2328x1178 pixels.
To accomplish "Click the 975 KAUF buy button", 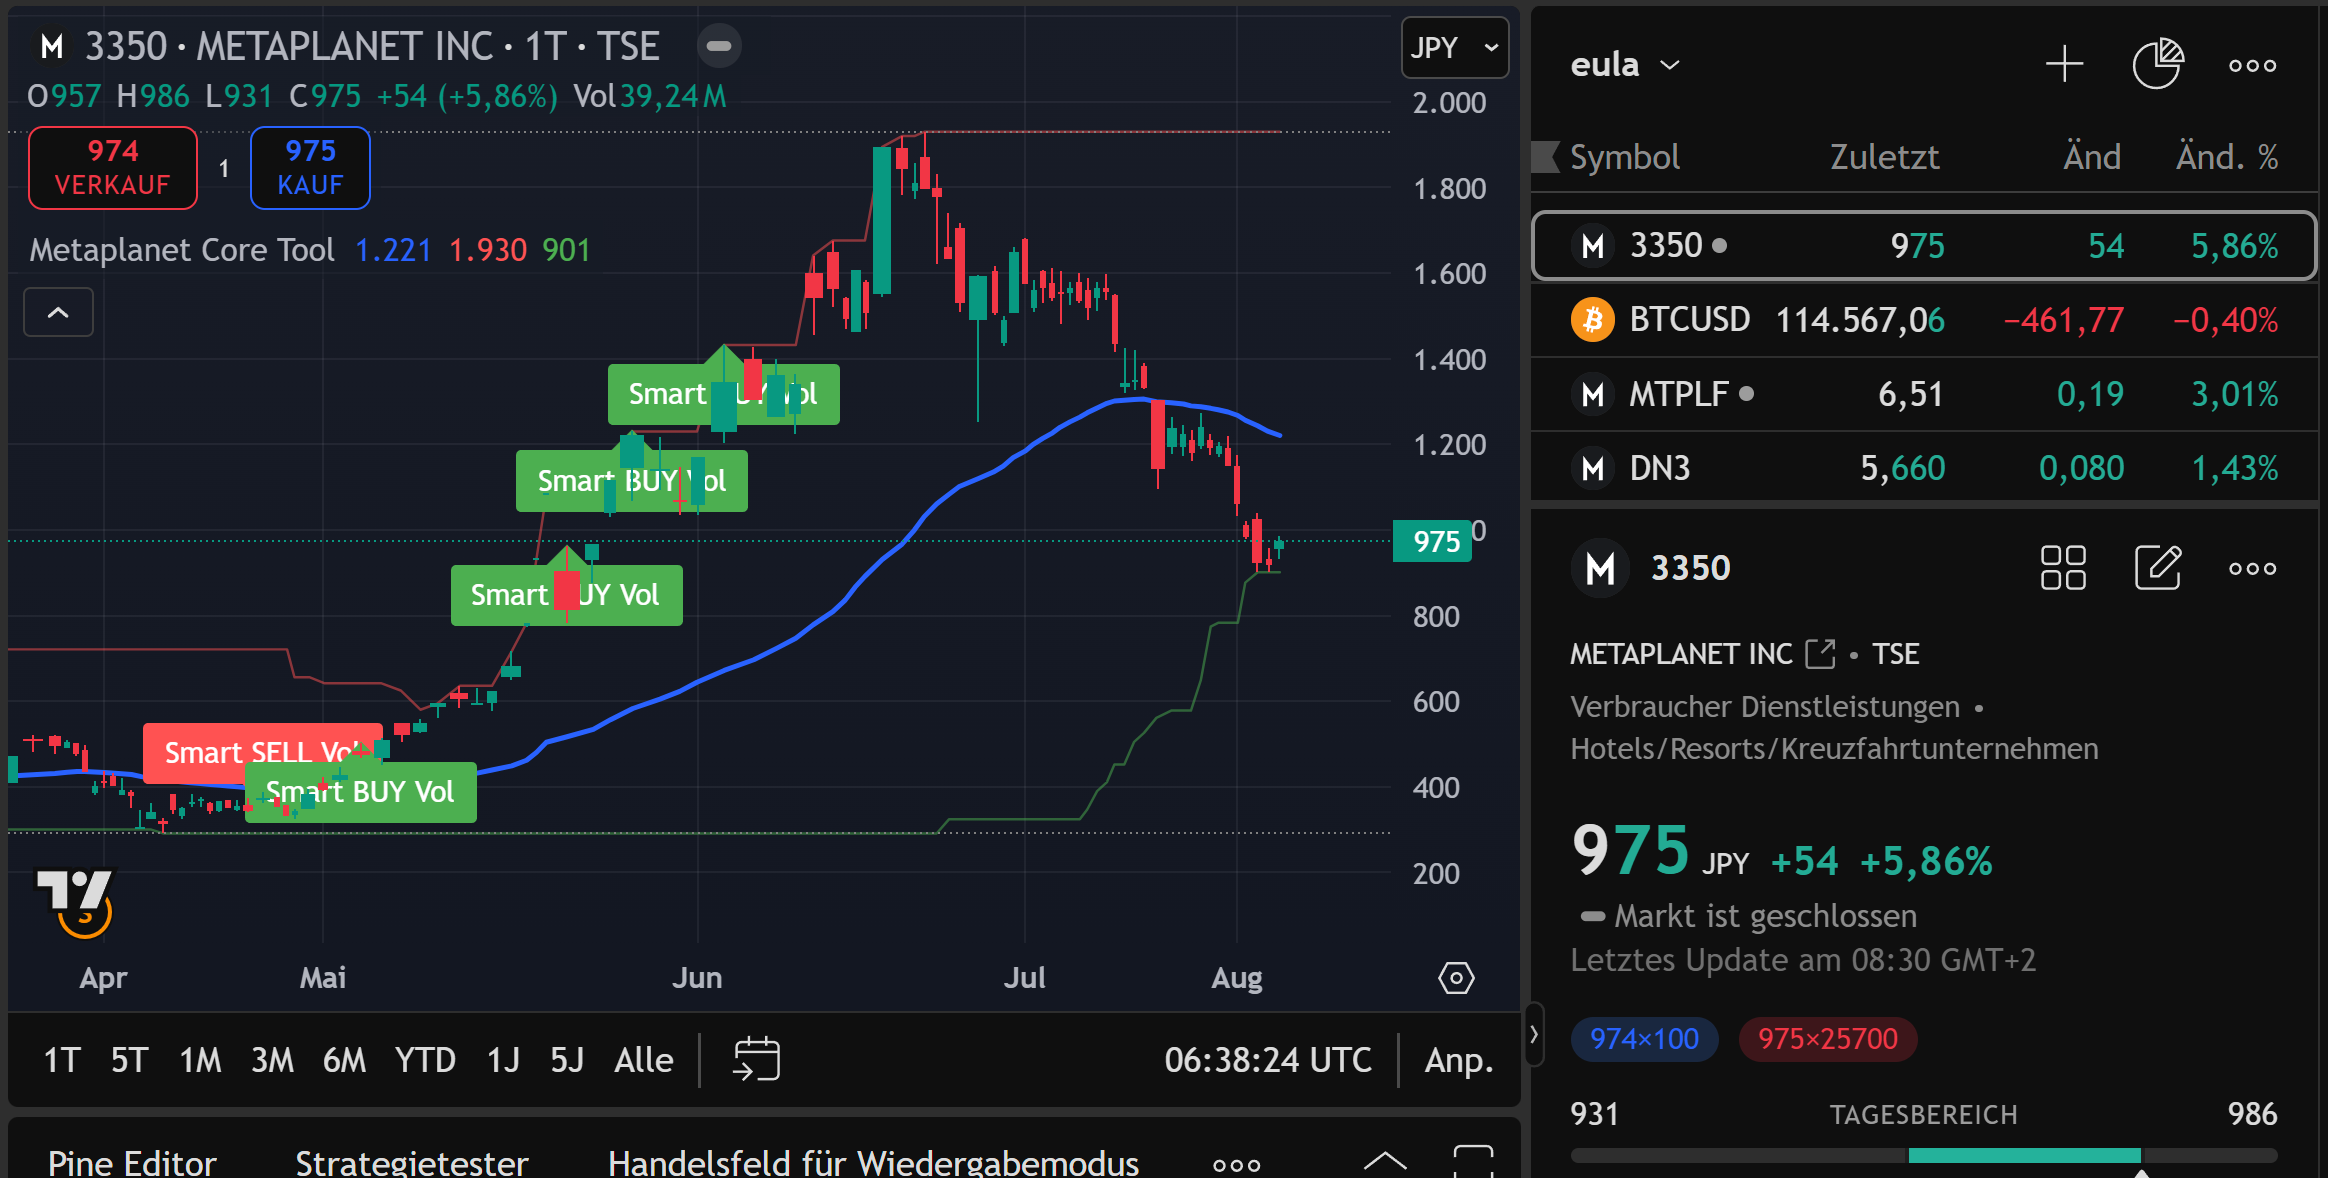I will click(310, 168).
